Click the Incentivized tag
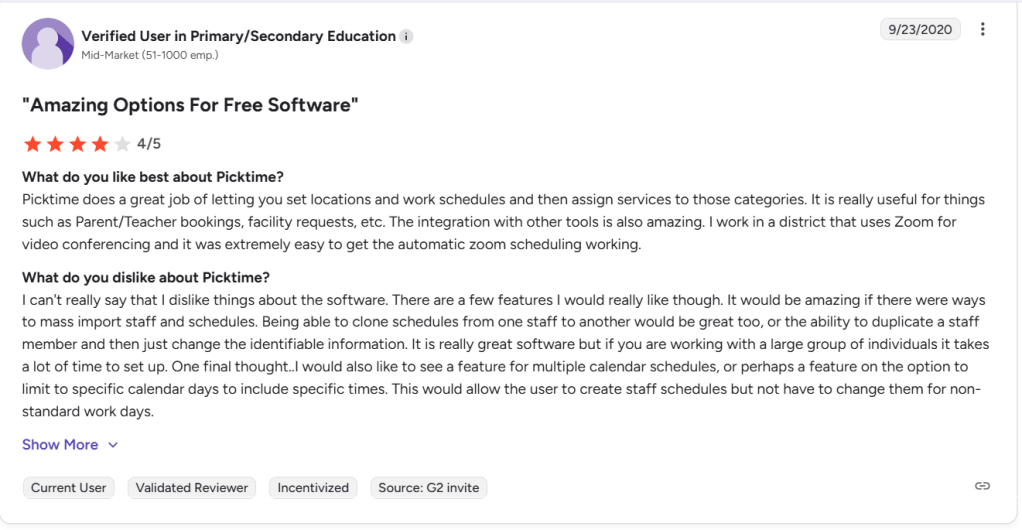Image resolution: width=1022 pixels, height=530 pixels. click(x=313, y=488)
